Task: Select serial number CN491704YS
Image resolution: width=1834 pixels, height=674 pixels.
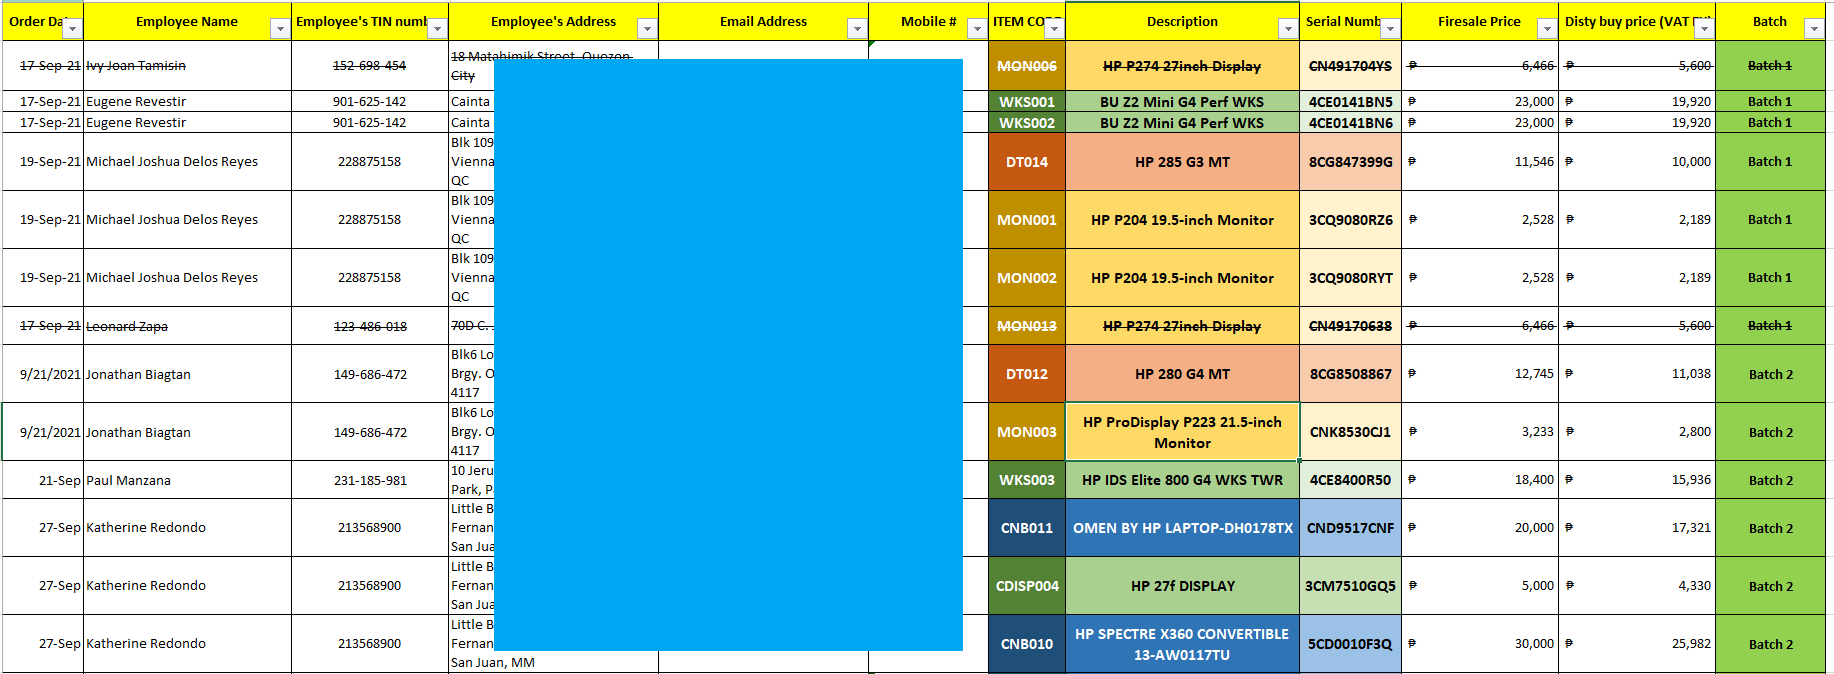Action: [x=1351, y=66]
